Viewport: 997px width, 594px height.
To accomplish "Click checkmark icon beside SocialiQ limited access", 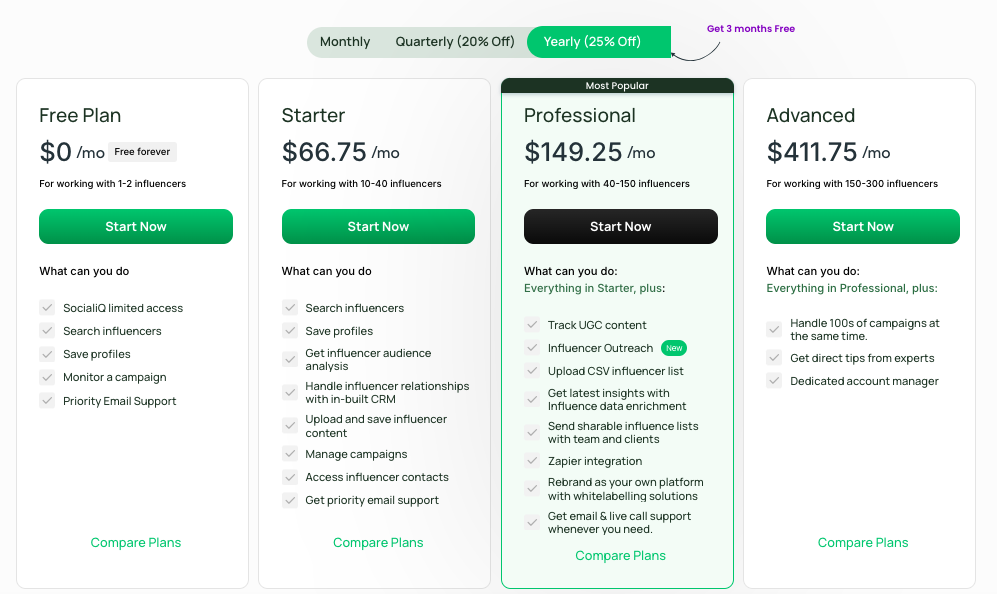I will click(x=47, y=308).
